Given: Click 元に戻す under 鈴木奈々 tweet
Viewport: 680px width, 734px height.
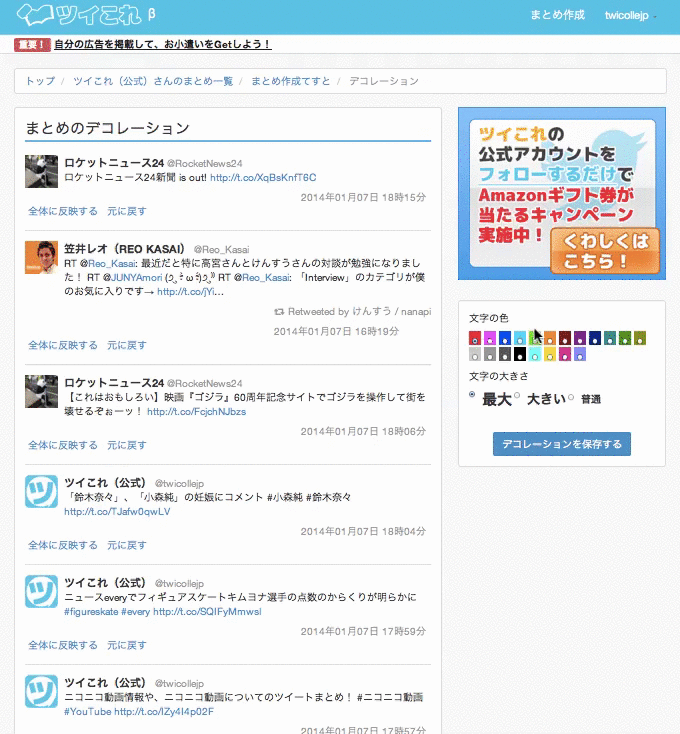Looking at the screenshot, I should click(x=127, y=545).
